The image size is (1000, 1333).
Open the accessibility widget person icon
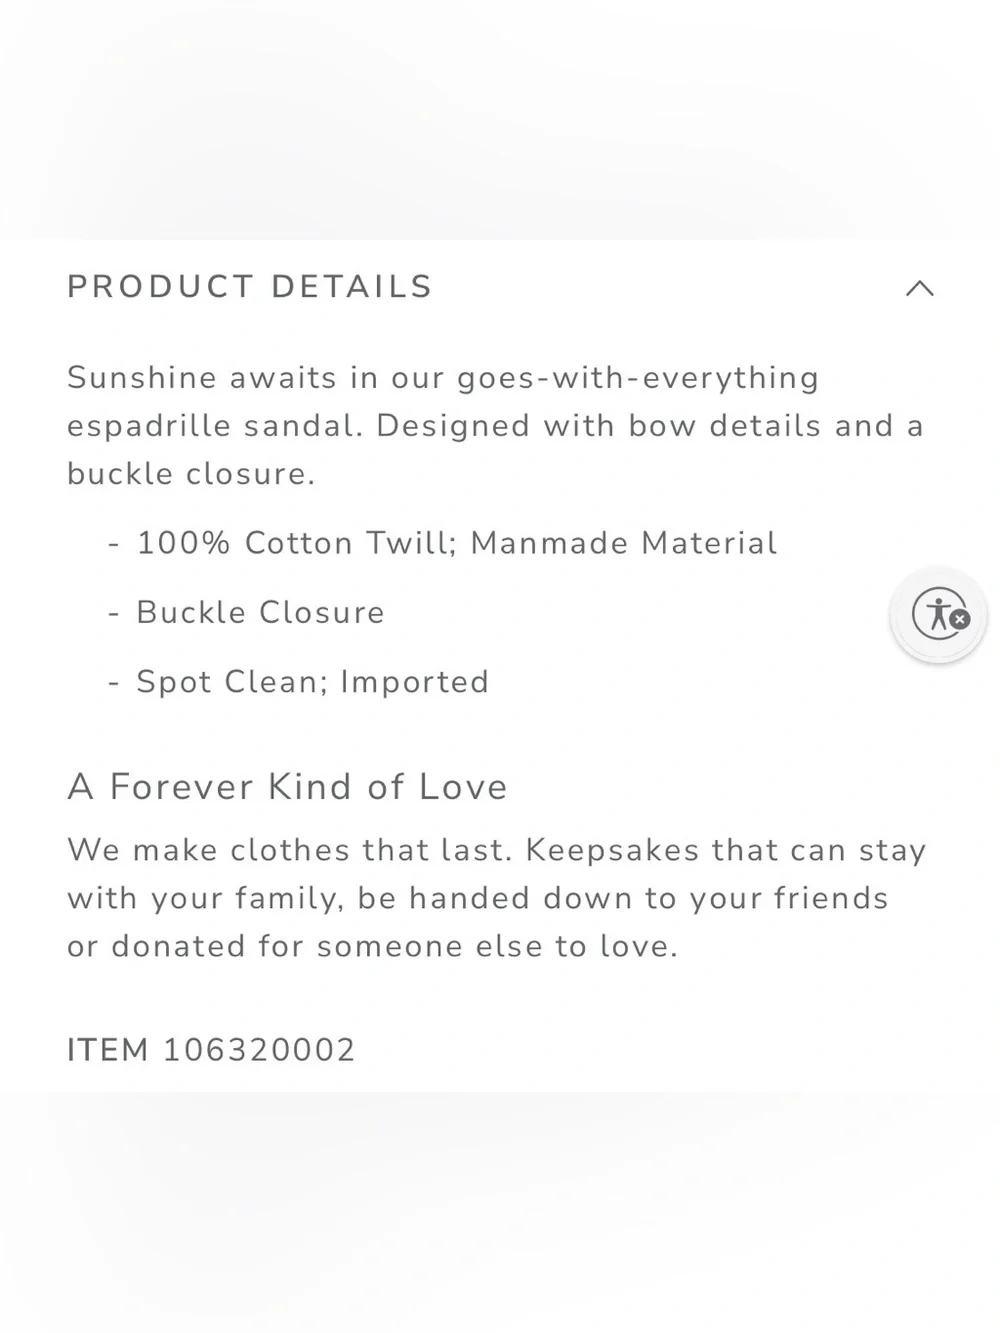(935, 613)
